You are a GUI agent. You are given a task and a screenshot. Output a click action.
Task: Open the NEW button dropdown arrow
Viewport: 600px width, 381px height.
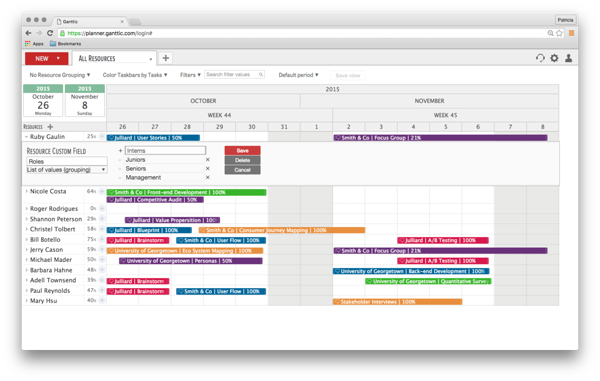(x=58, y=59)
